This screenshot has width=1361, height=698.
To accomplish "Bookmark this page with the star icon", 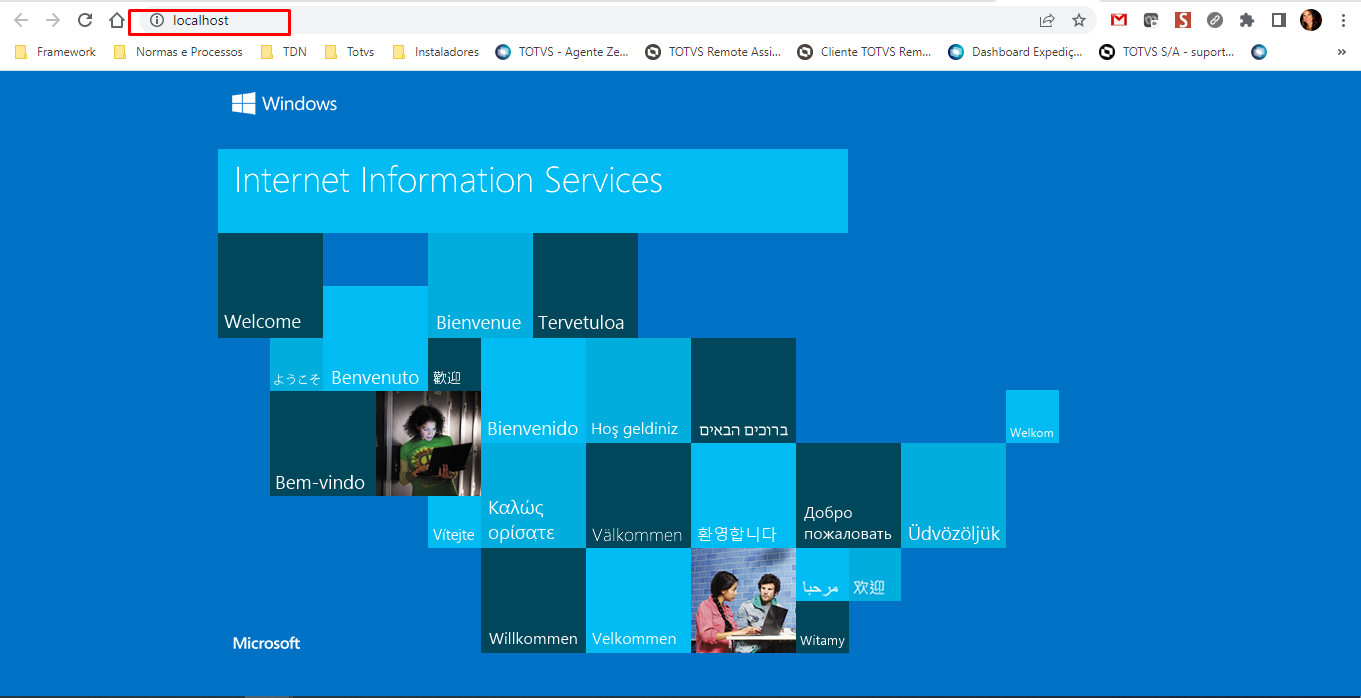I will click(1079, 20).
